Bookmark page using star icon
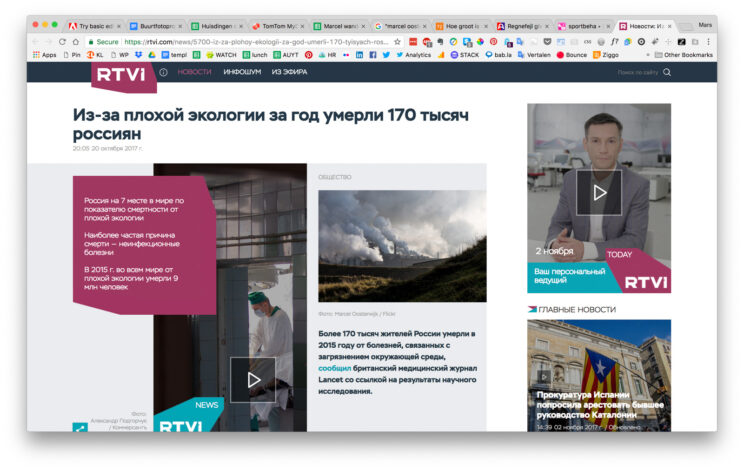744x470 pixels. point(397,42)
